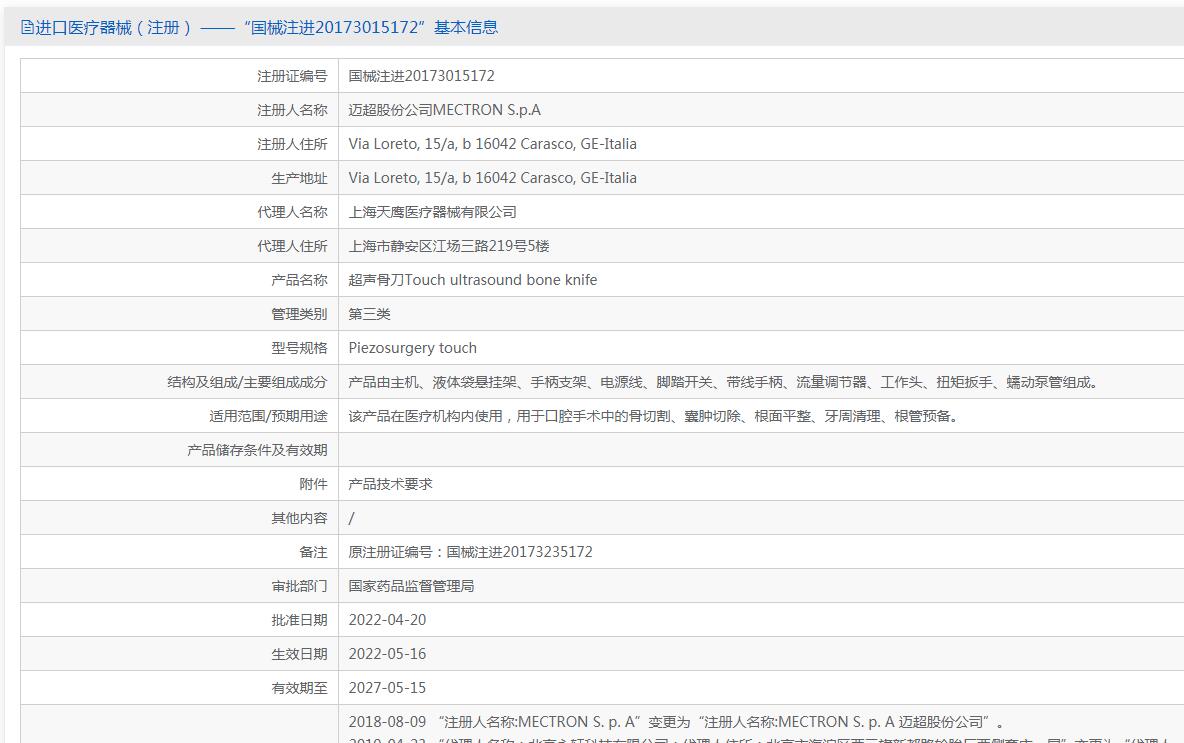Click the 批准日期 label
Viewport: 1184px width, 743px height.
click(299, 620)
